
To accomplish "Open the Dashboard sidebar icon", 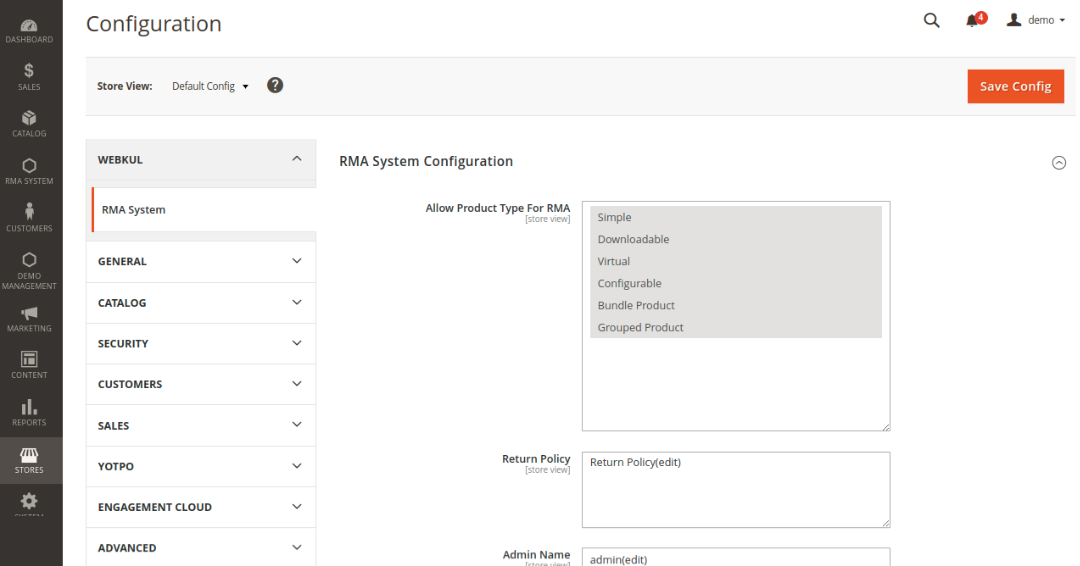I will 29,26.
